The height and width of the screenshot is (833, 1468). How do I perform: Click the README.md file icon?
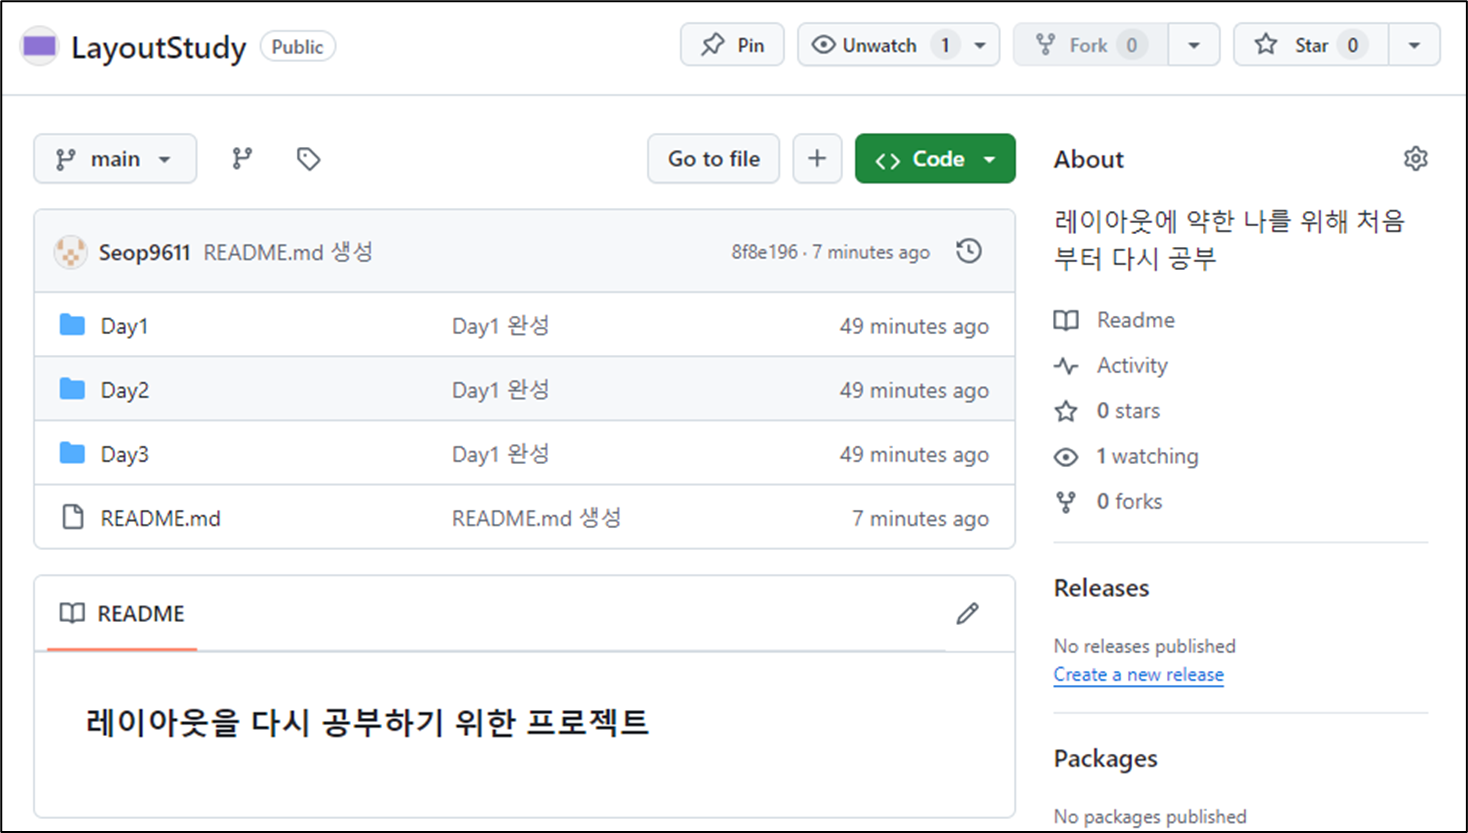[72, 517]
